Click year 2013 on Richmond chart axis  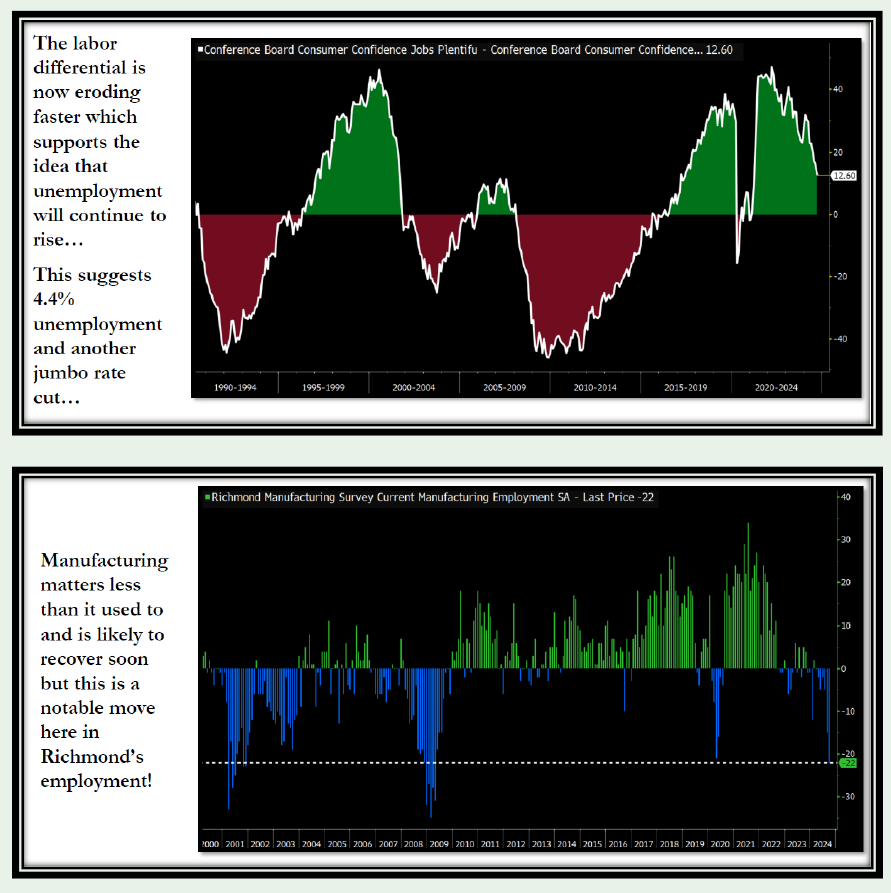(x=541, y=844)
